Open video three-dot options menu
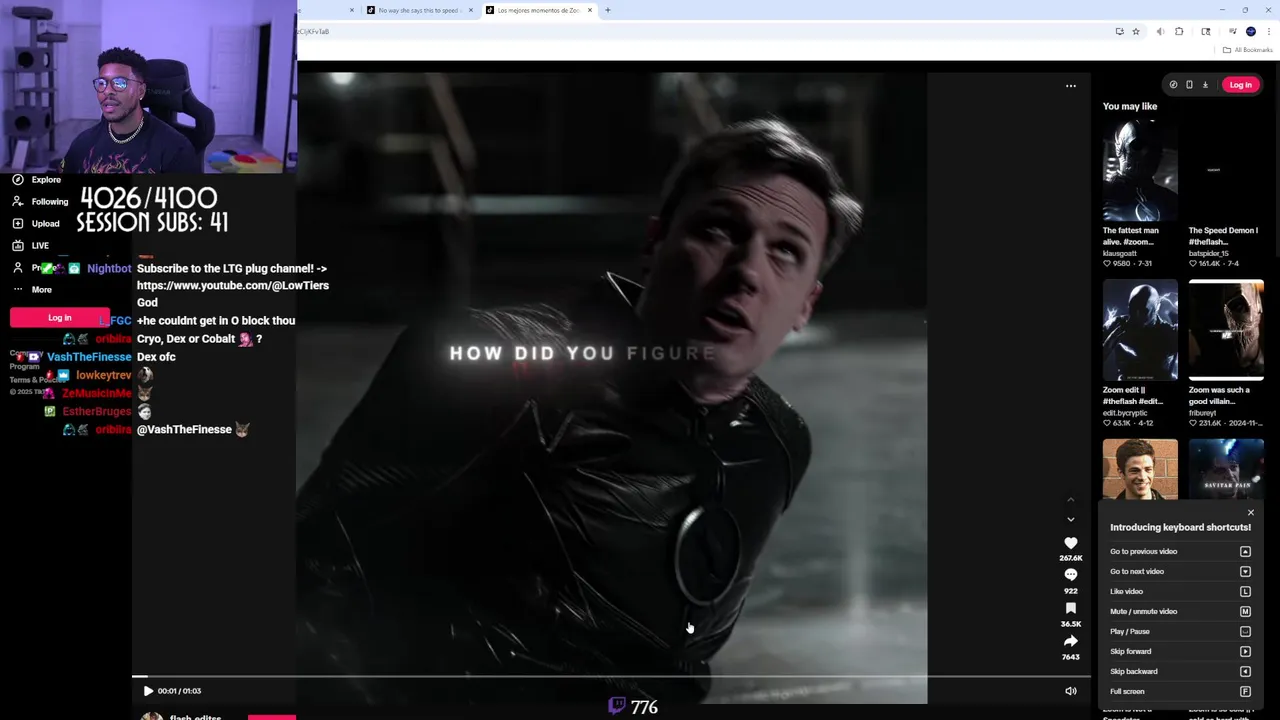 (1071, 86)
